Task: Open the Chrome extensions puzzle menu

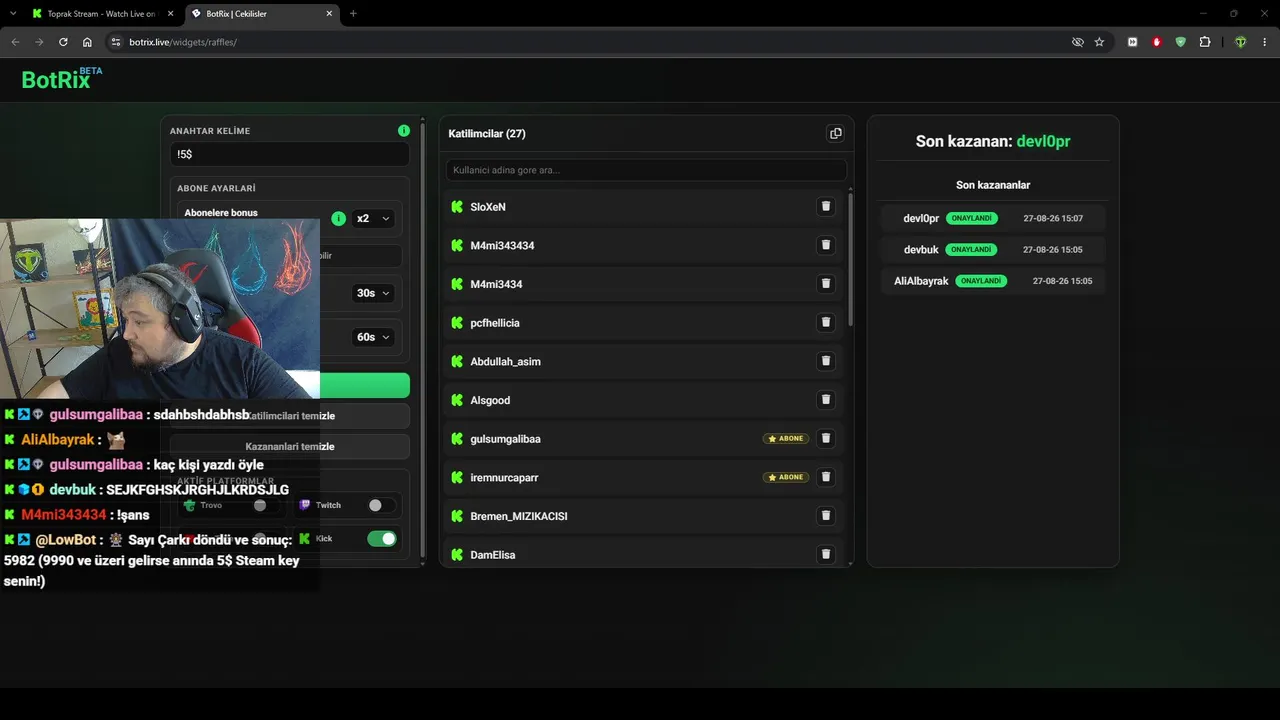Action: [x=1205, y=42]
